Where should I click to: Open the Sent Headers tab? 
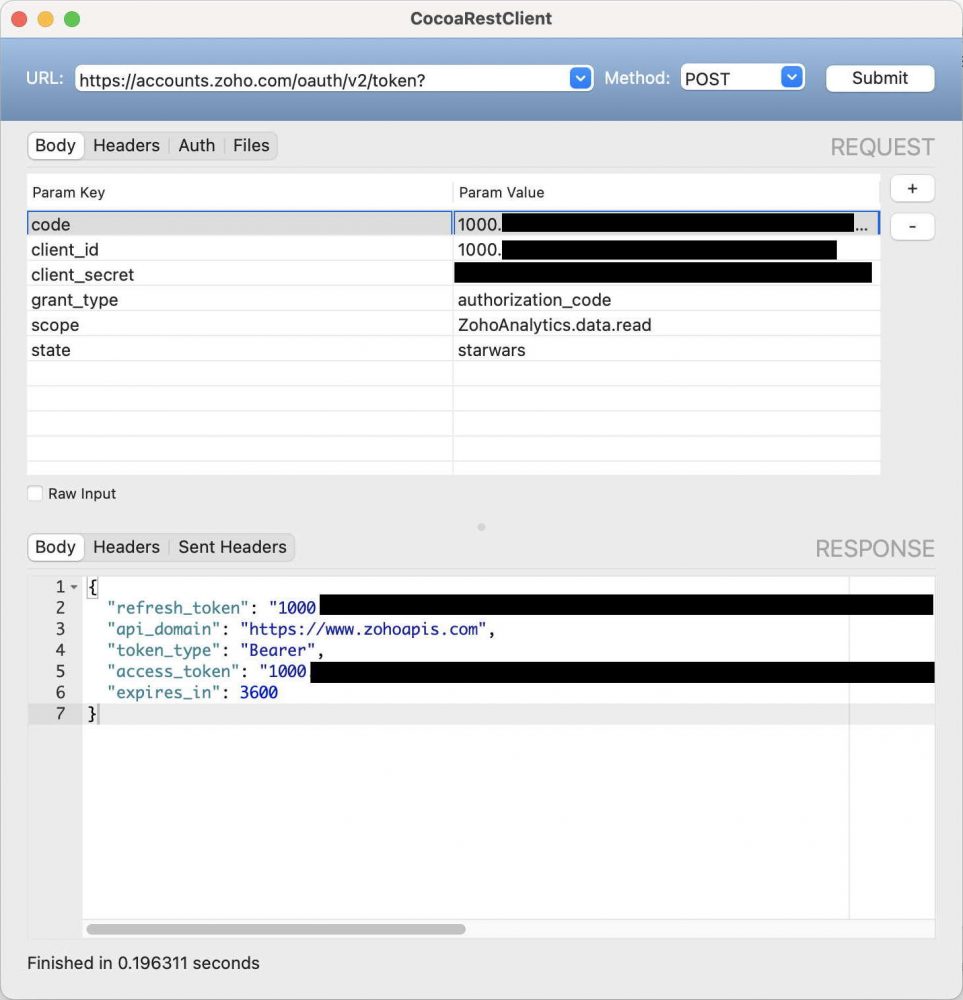[232, 547]
